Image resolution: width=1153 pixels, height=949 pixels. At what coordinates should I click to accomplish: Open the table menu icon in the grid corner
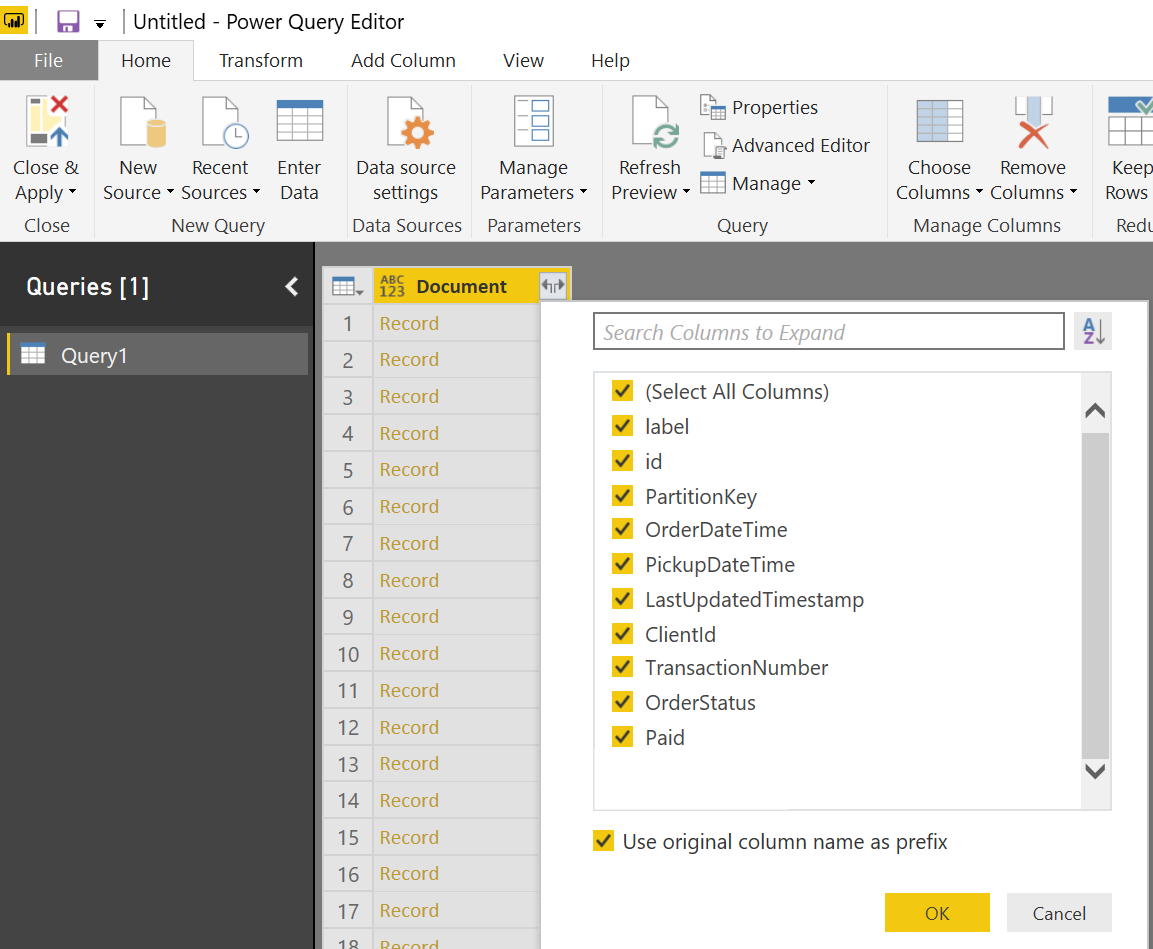347,286
